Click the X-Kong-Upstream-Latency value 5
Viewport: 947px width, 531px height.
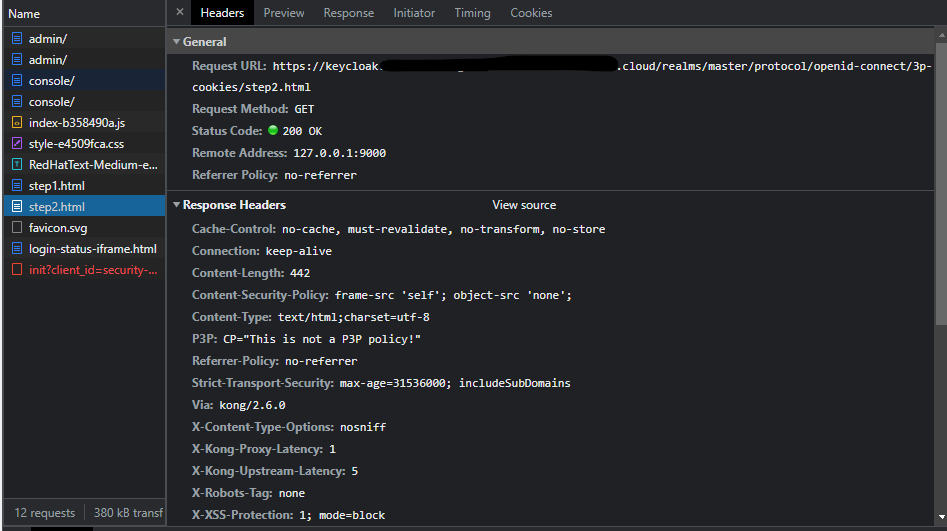[355, 471]
